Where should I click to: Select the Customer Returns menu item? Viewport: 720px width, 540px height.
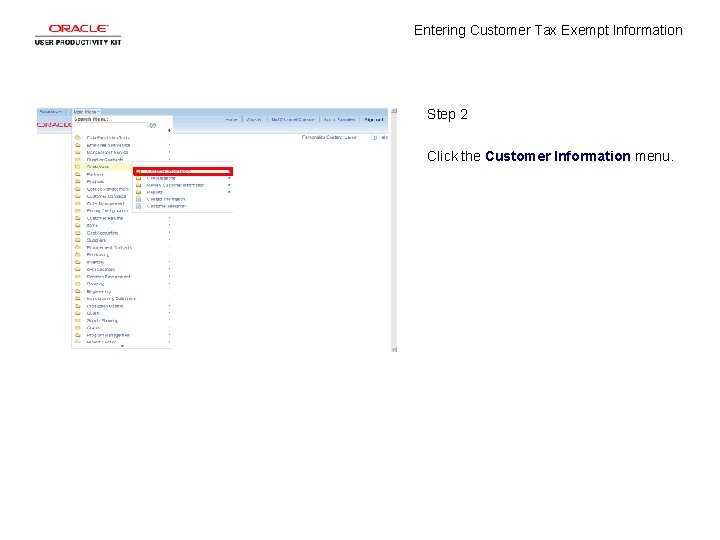point(105,218)
